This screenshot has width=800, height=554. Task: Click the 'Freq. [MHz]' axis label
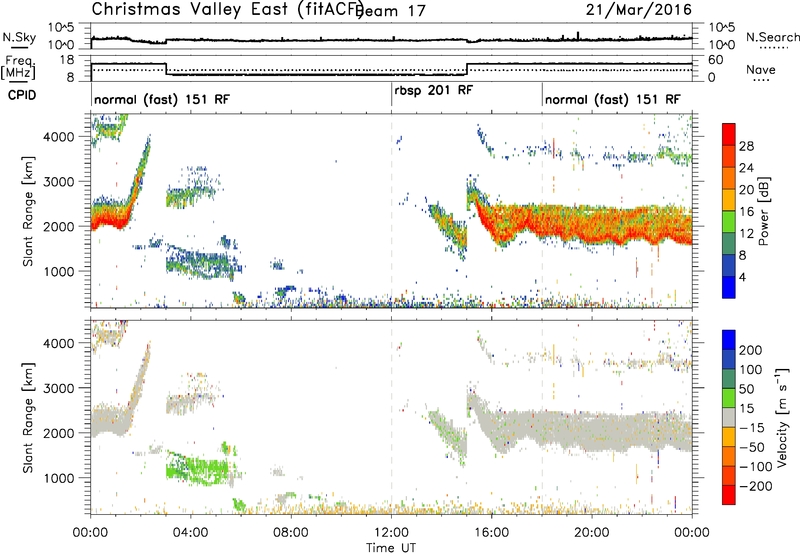[x=18, y=68]
